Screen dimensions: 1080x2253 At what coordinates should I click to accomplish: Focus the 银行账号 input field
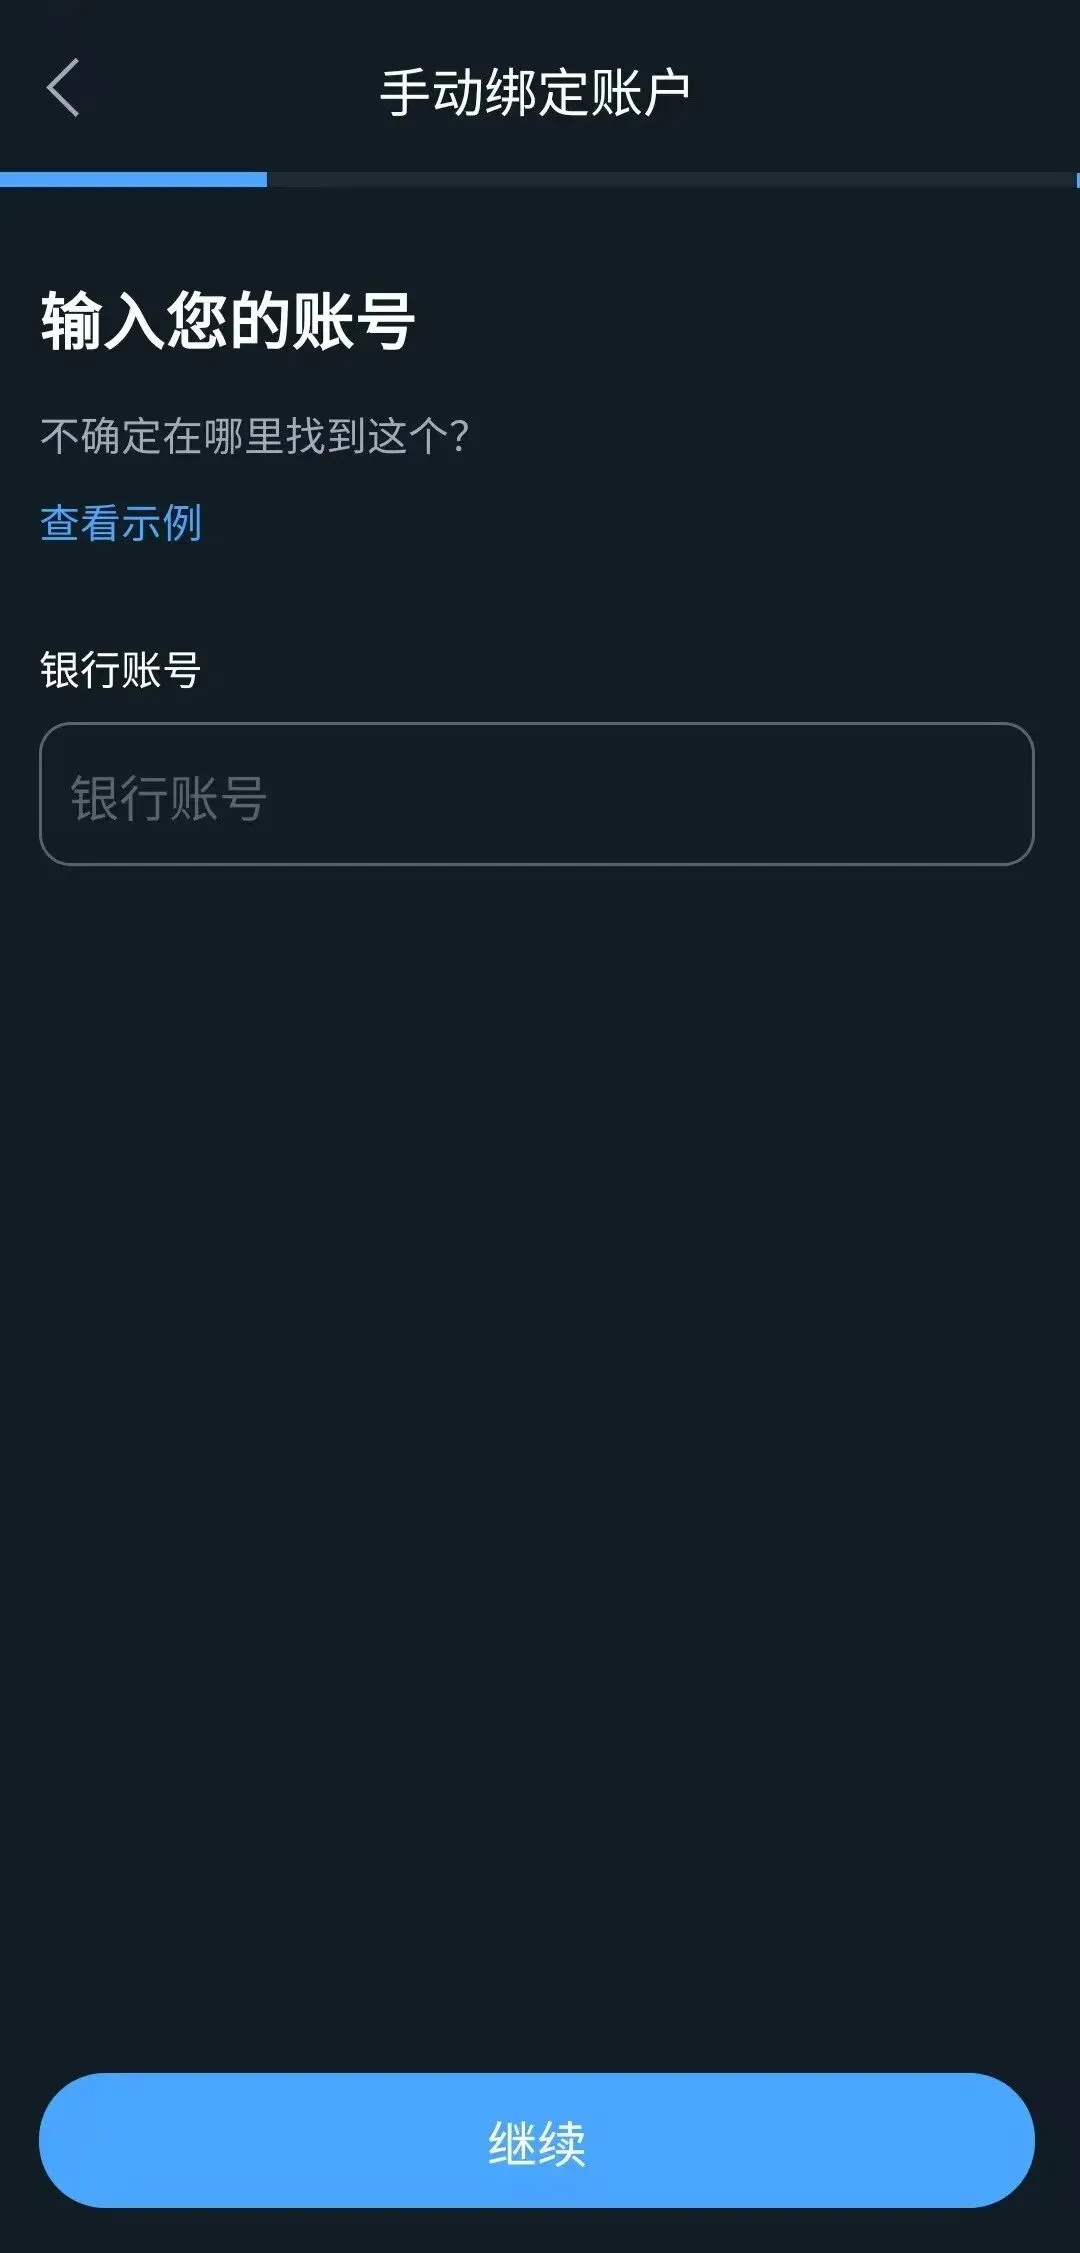537,794
